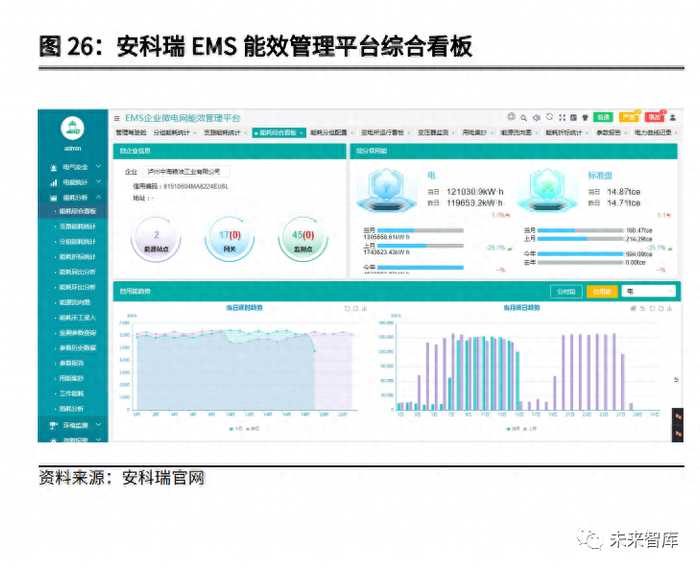Click the 电气安全 alarm icon in sidebar

(54, 168)
